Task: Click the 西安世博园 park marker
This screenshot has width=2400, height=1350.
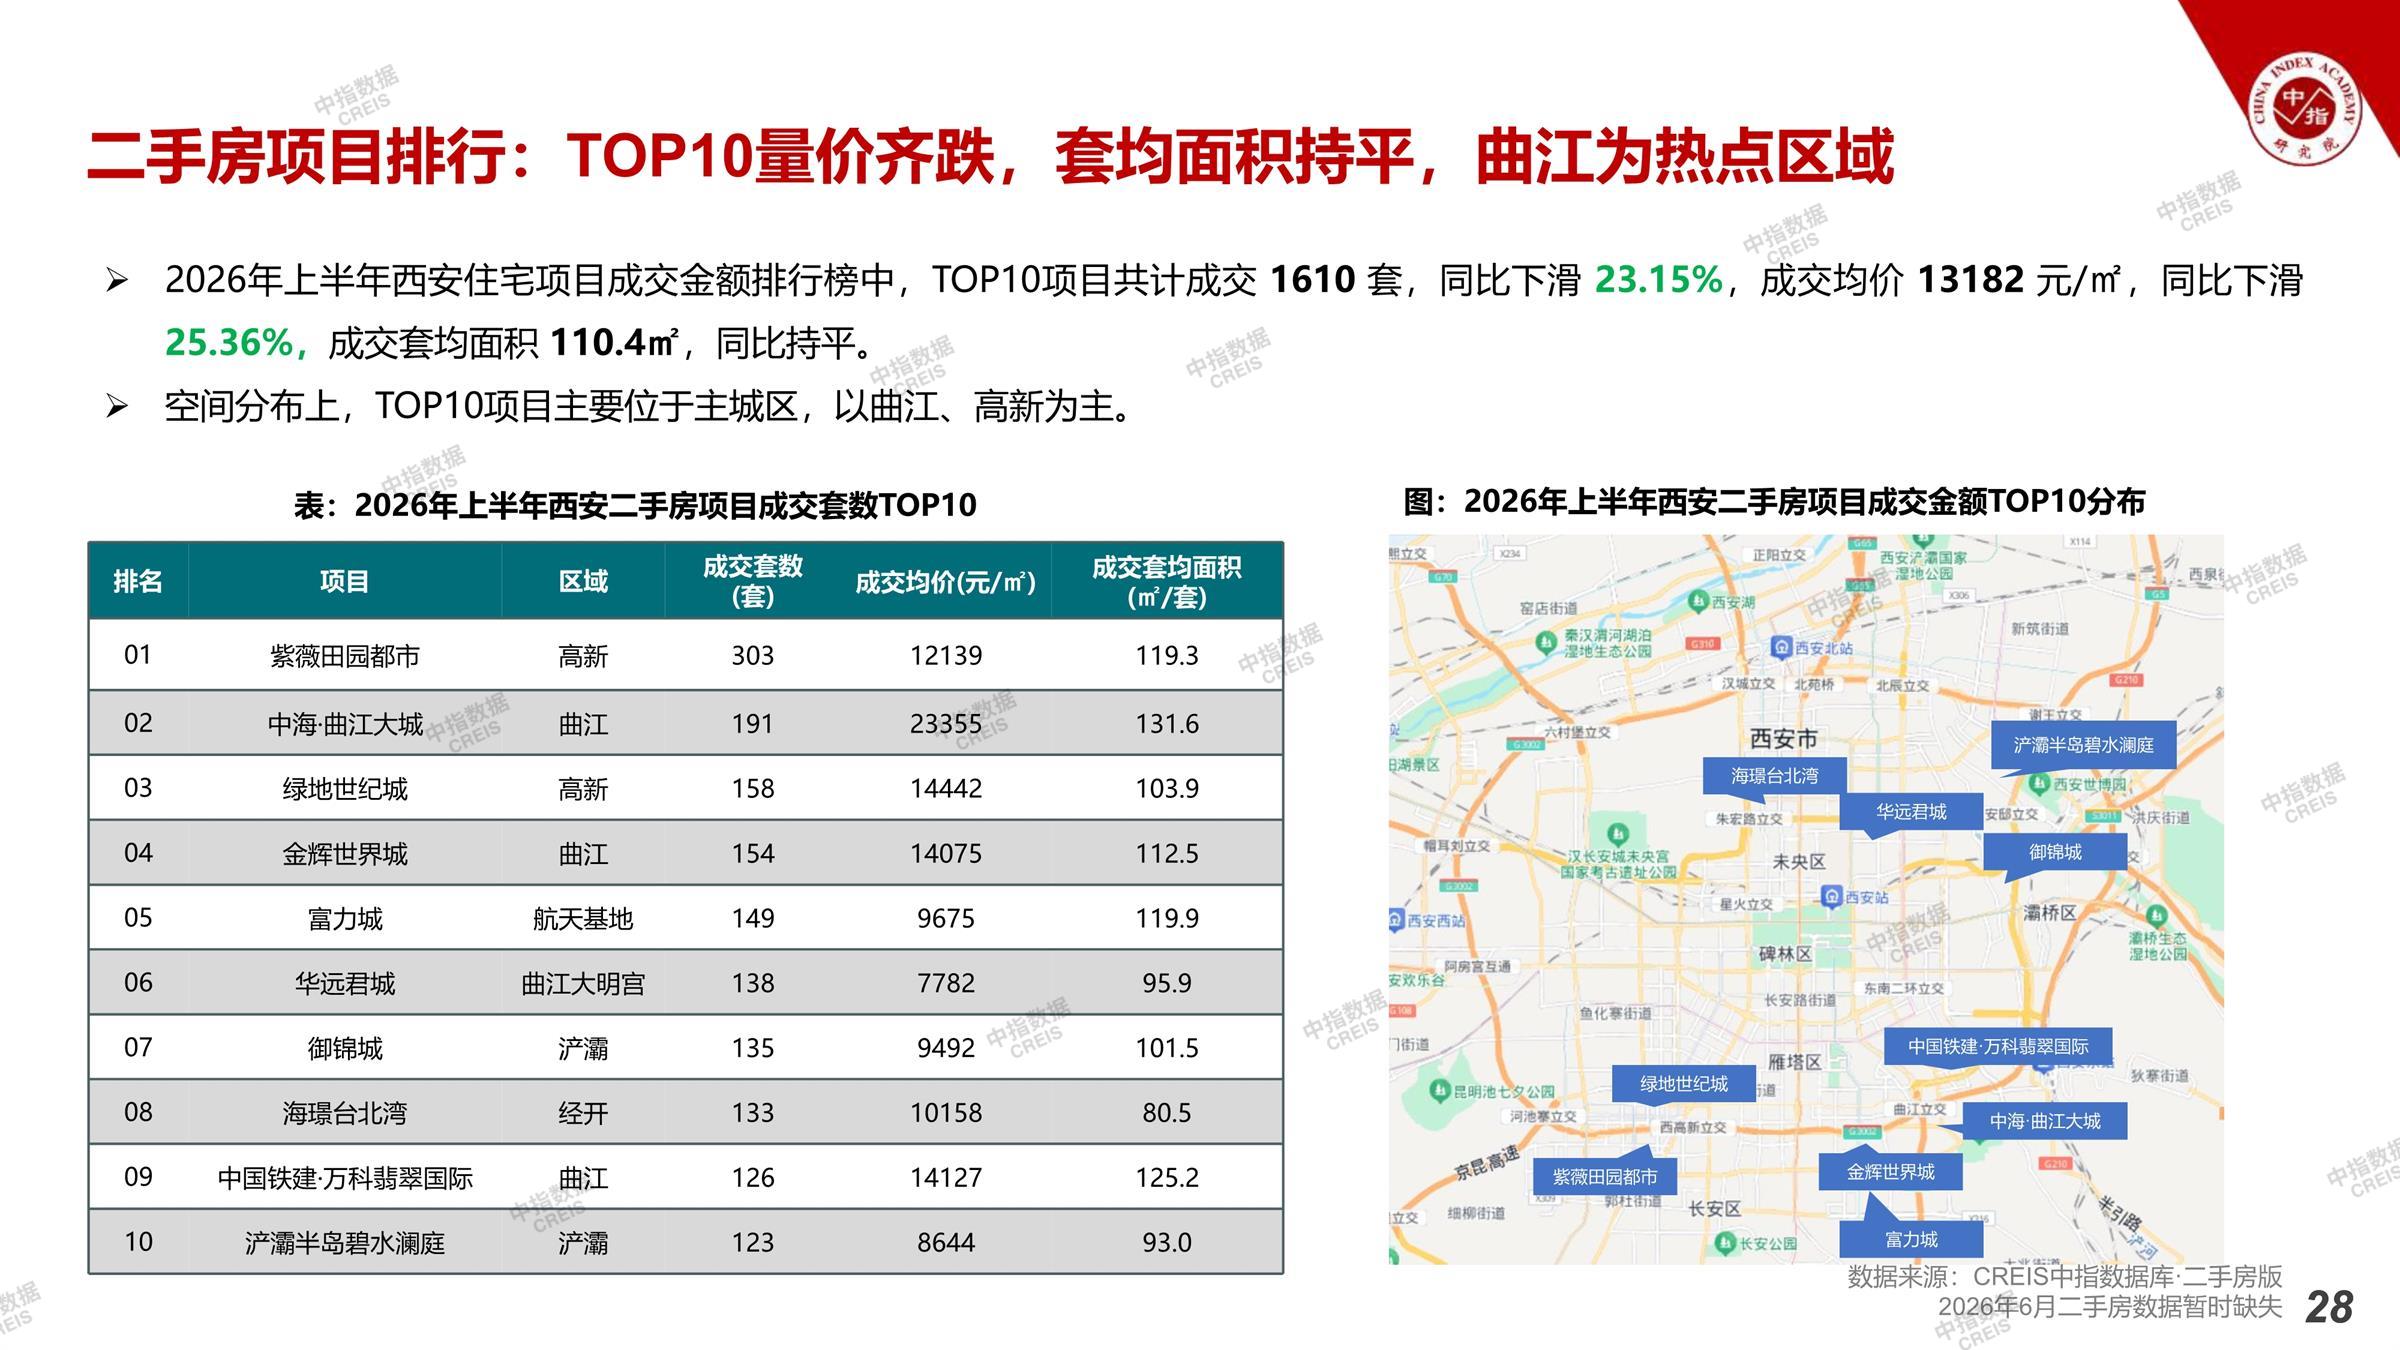Action: [2037, 785]
